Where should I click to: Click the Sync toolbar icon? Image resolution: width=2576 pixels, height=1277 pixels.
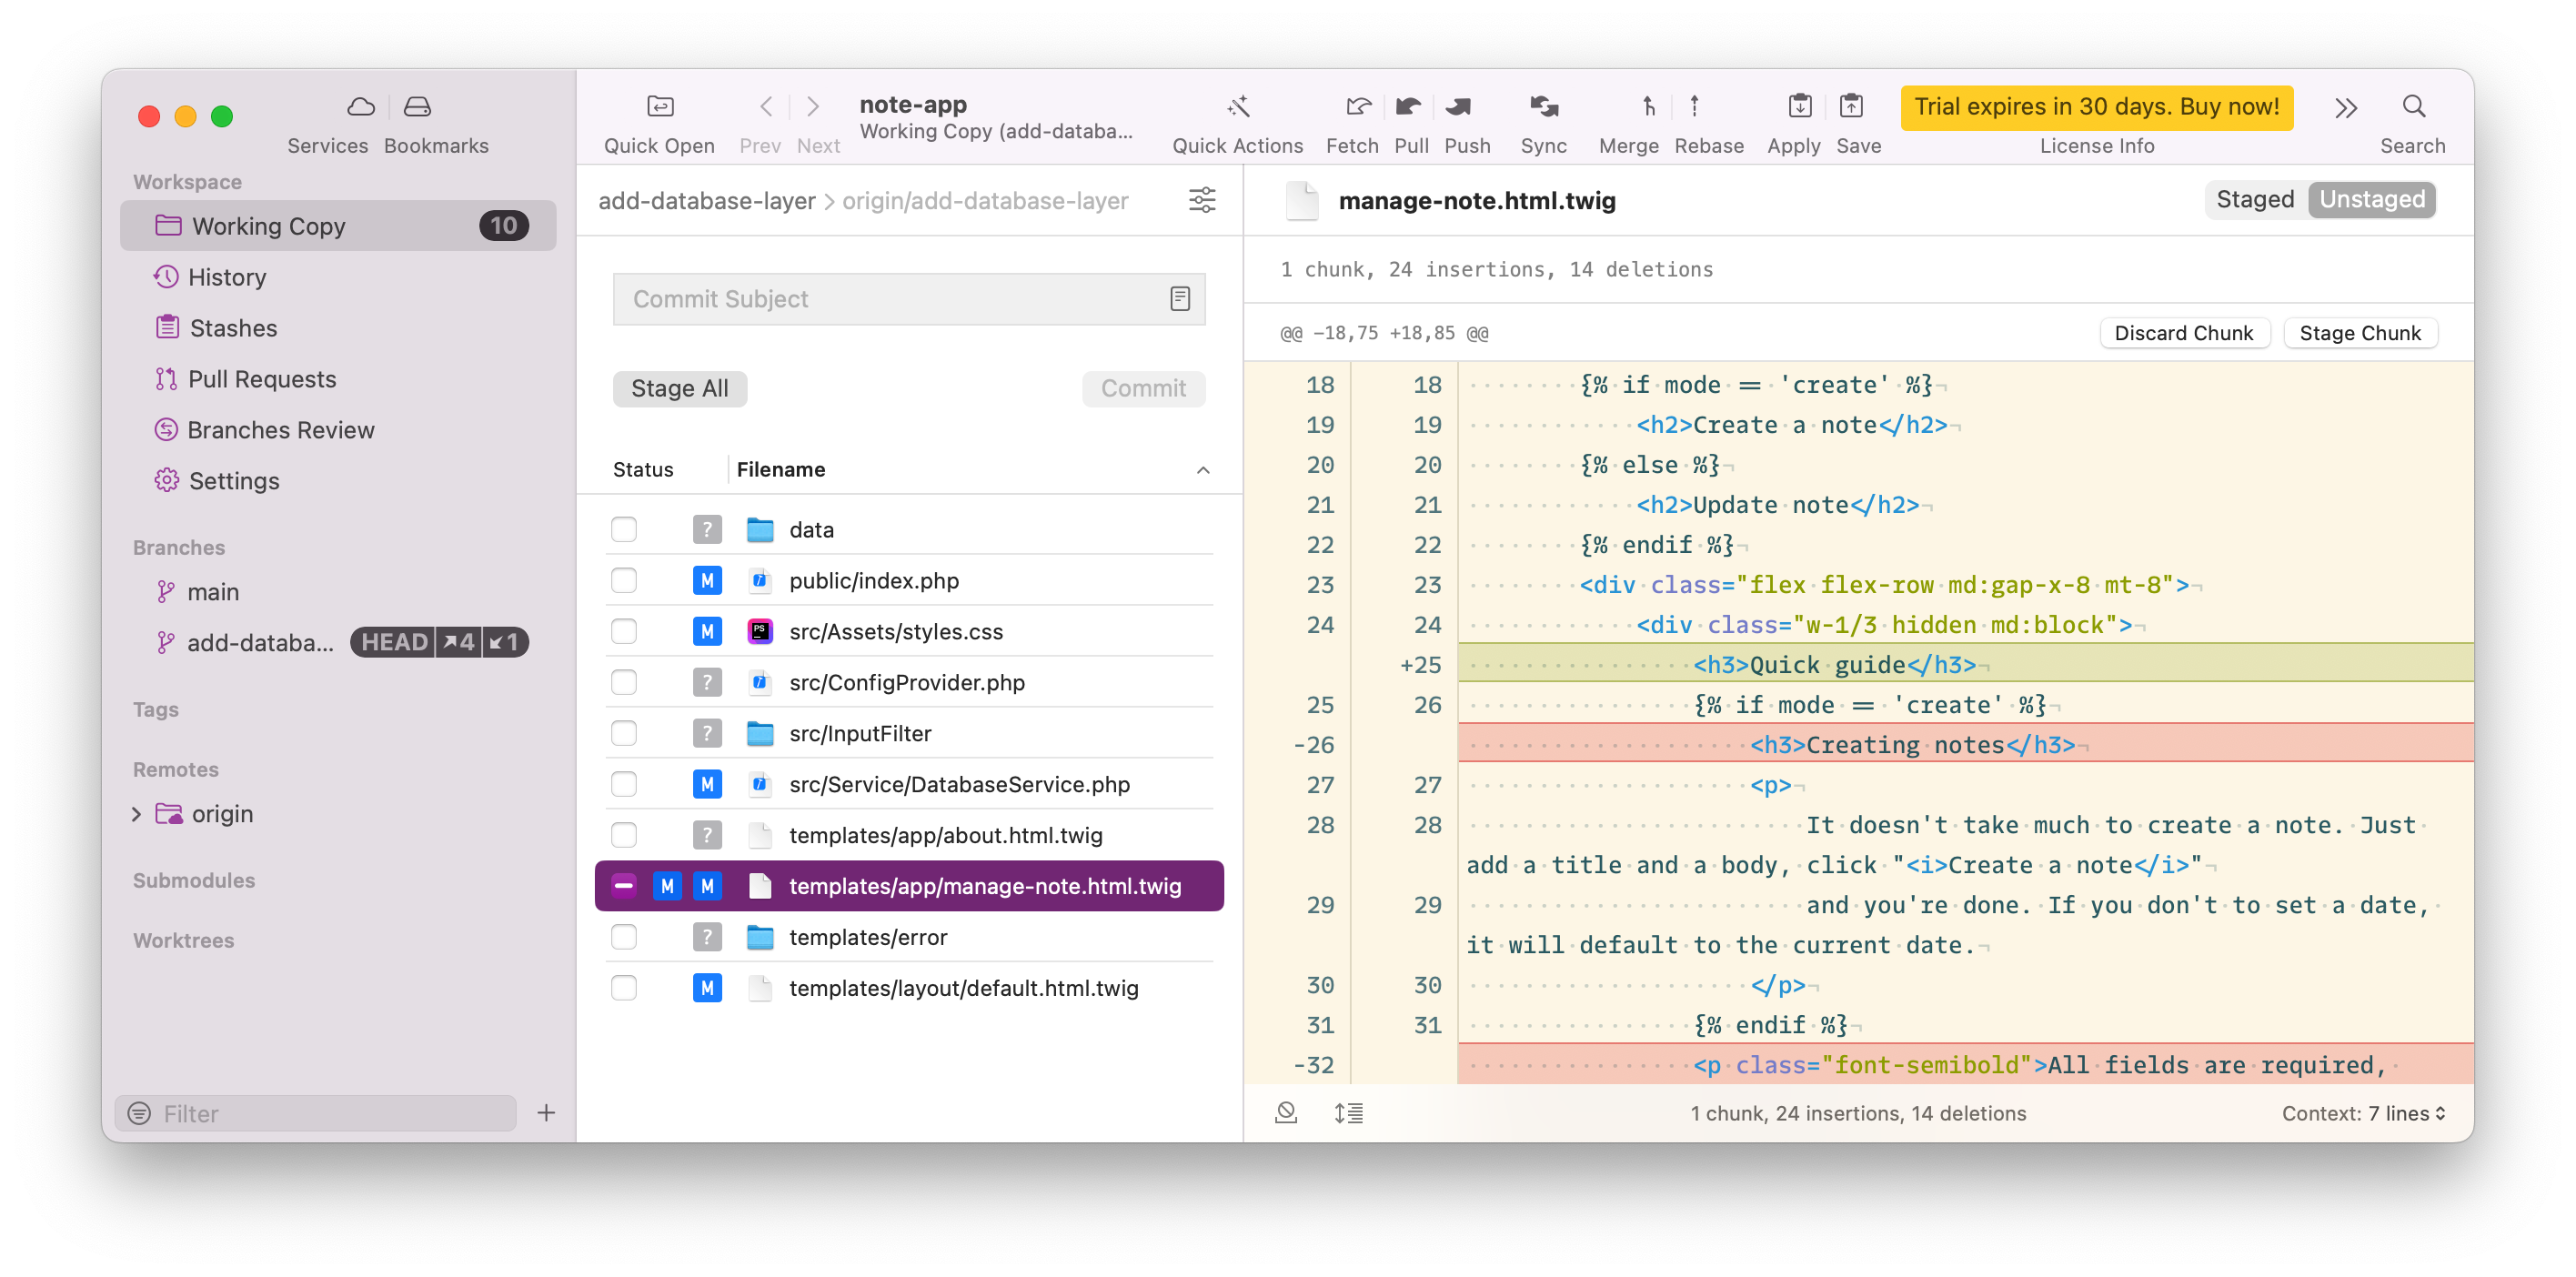tap(1543, 107)
